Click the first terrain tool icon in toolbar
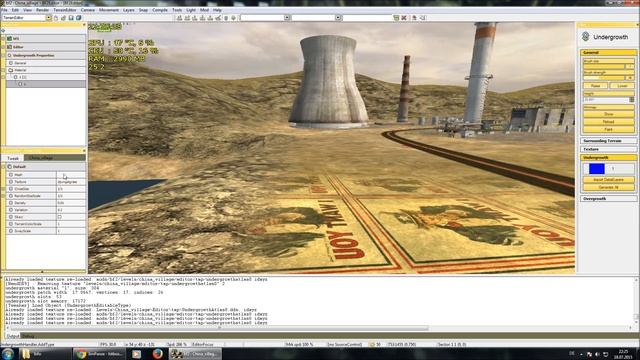The height and width of the screenshot is (360, 640). (179, 18)
